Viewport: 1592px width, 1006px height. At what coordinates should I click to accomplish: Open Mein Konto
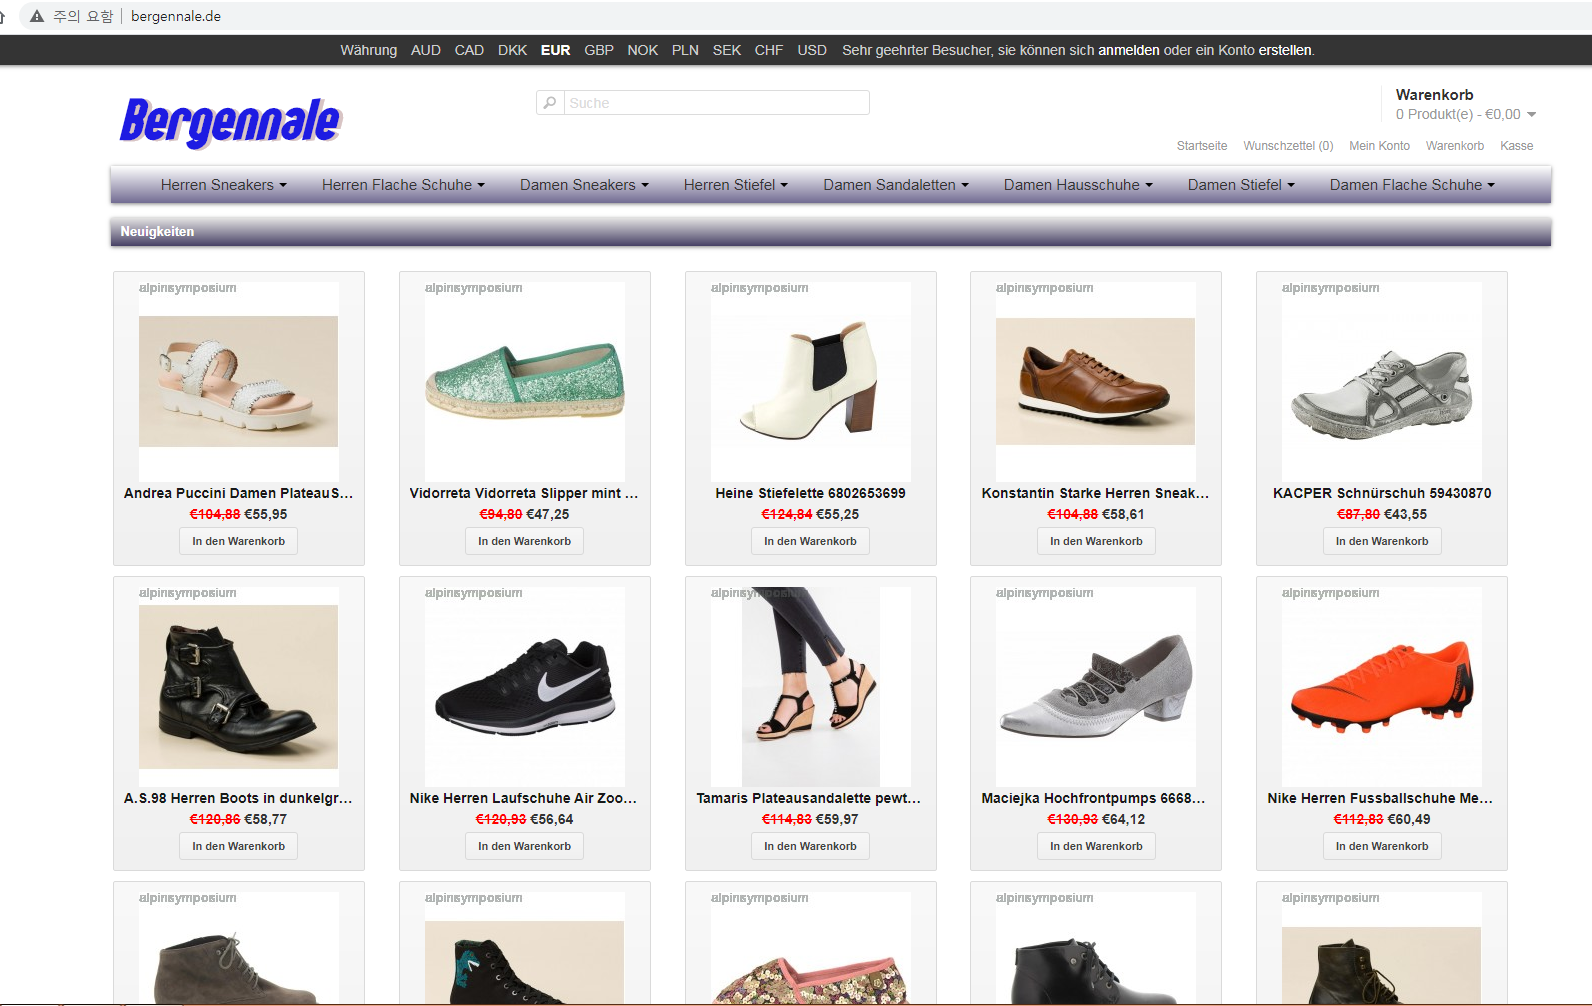(1379, 146)
